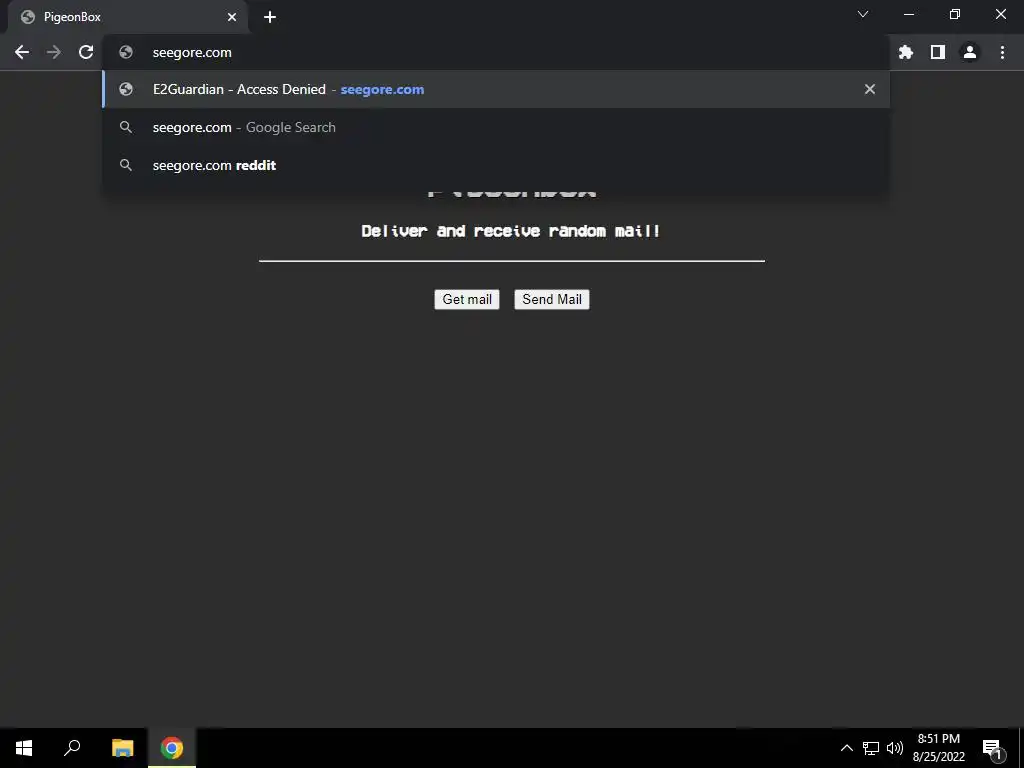
Task: Open the user profile menu
Action: coord(970,52)
